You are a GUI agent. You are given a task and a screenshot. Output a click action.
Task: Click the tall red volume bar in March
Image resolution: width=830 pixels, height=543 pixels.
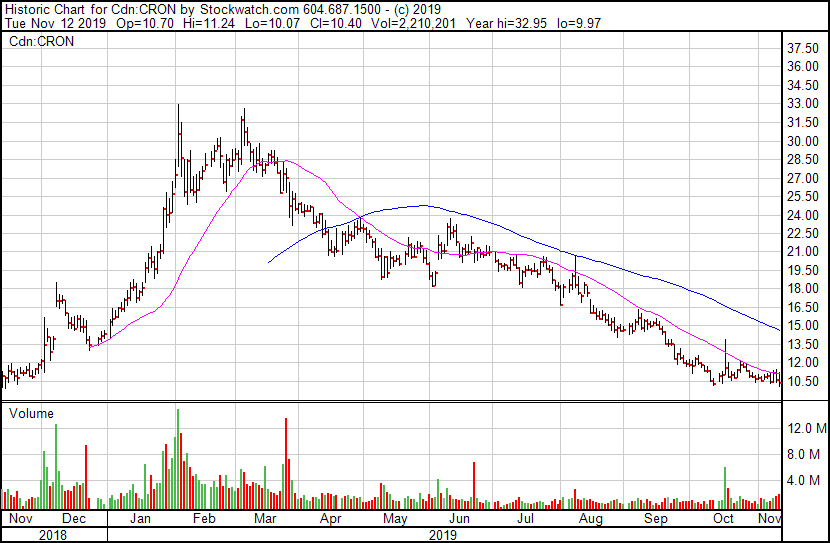click(x=286, y=464)
